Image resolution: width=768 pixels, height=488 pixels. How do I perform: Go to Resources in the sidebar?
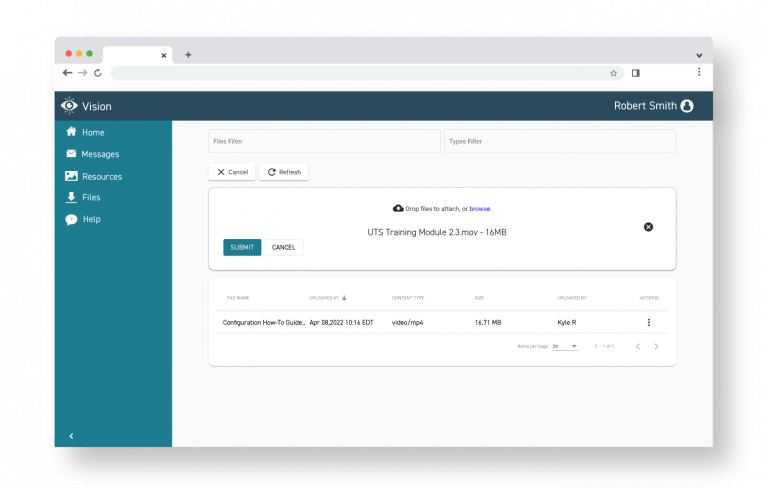94,176
